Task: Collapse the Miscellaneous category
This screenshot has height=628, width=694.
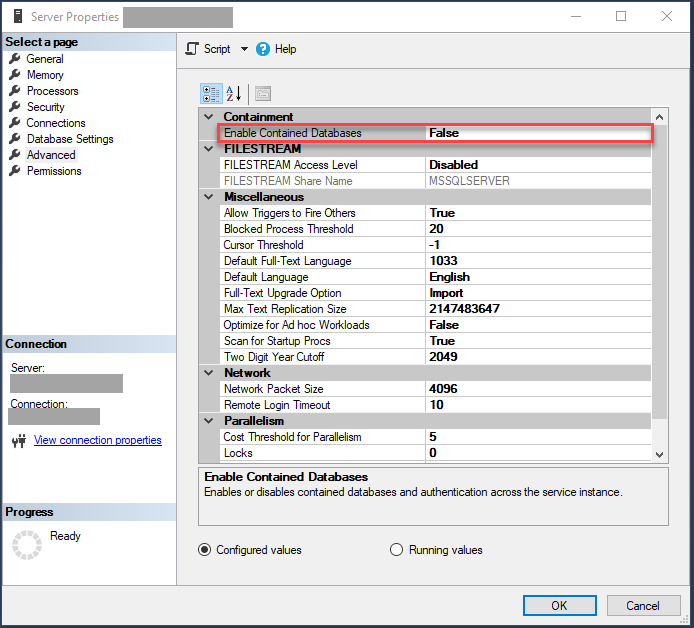Action: pos(208,197)
